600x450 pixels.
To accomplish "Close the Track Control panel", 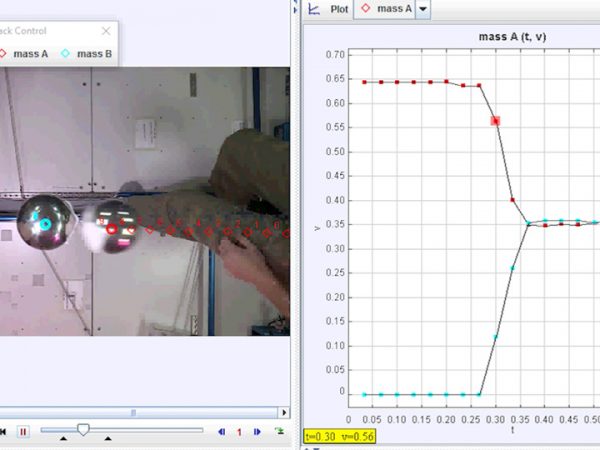I will [x=106, y=31].
